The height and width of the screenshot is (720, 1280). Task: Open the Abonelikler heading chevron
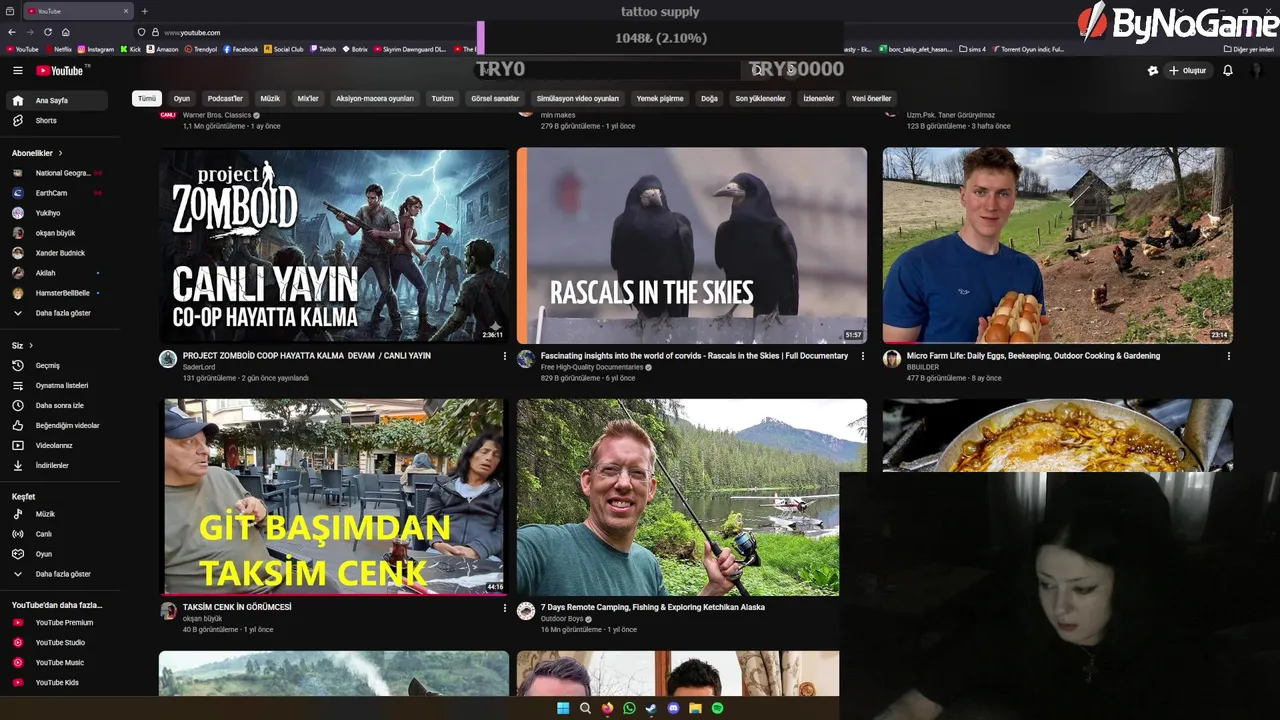(x=60, y=153)
